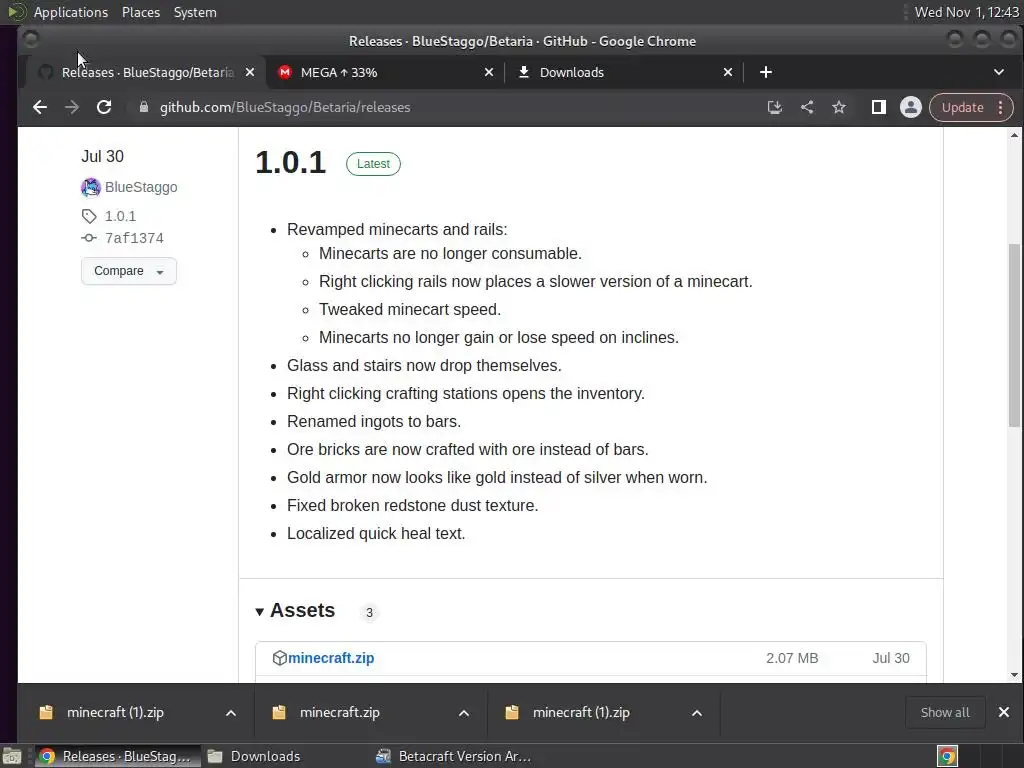The height and width of the screenshot is (768, 1024).
Task: Close the downloads shelf
Action: pyautogui.click(x=1004, y=712)
